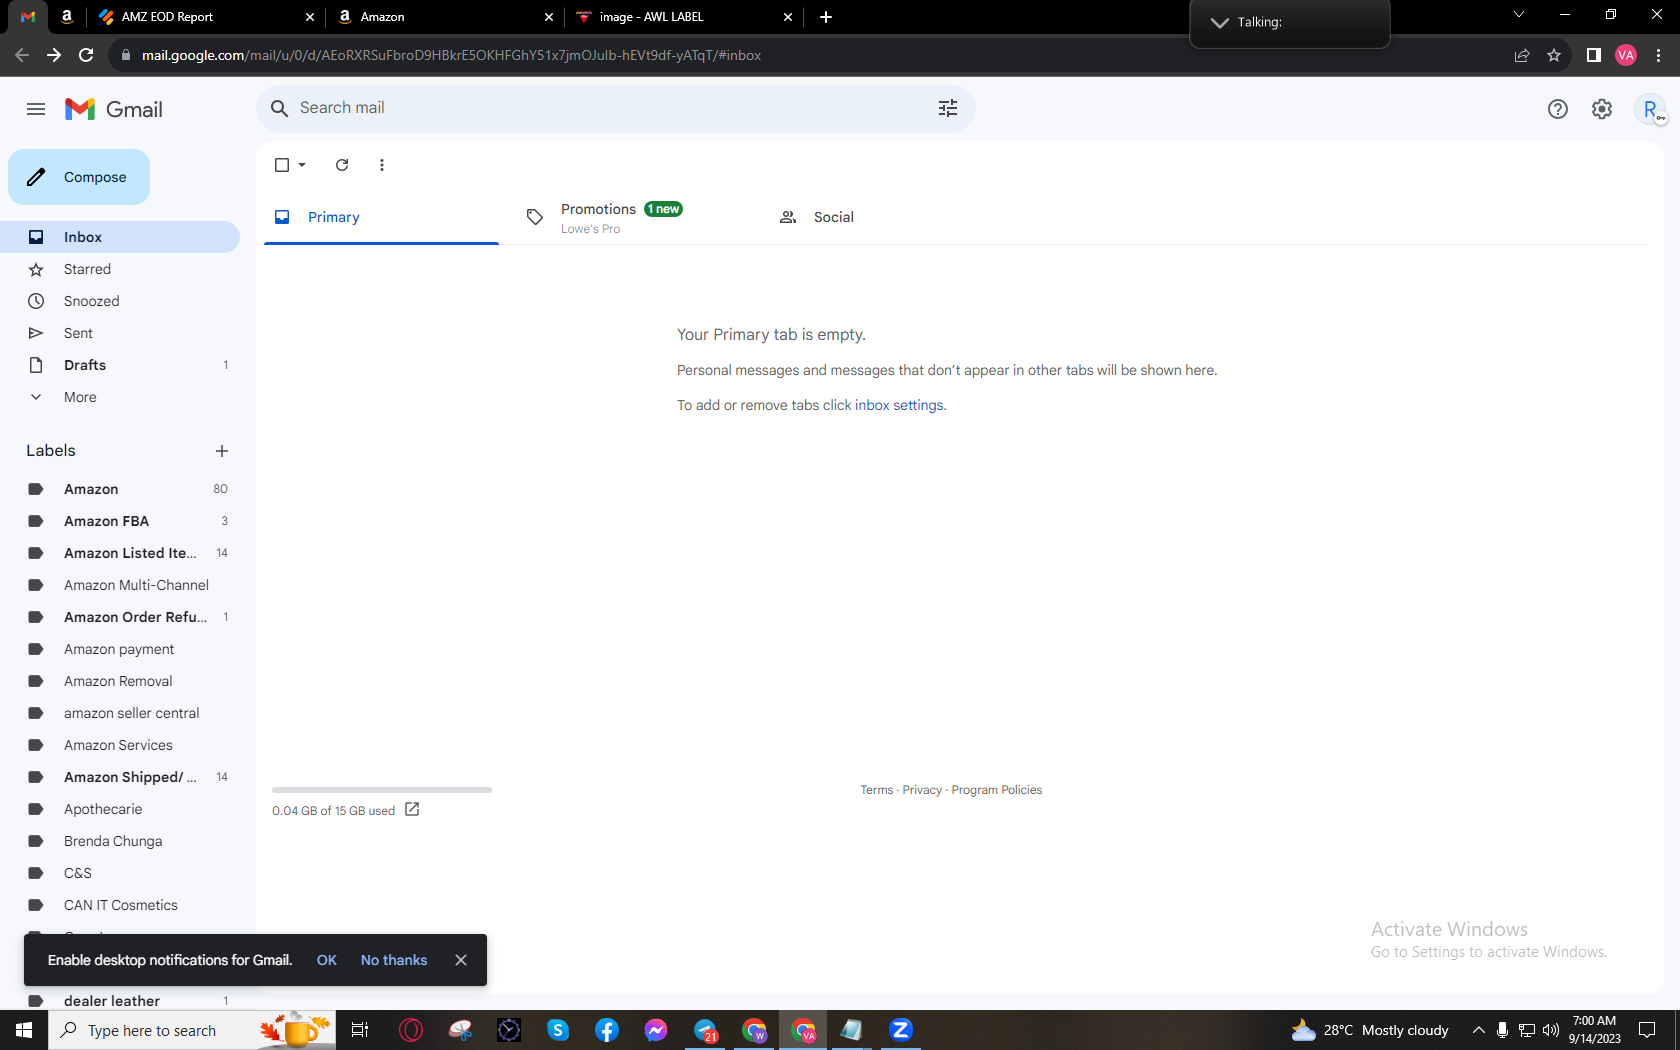Tick the select-all checkbox

[282, 165]
